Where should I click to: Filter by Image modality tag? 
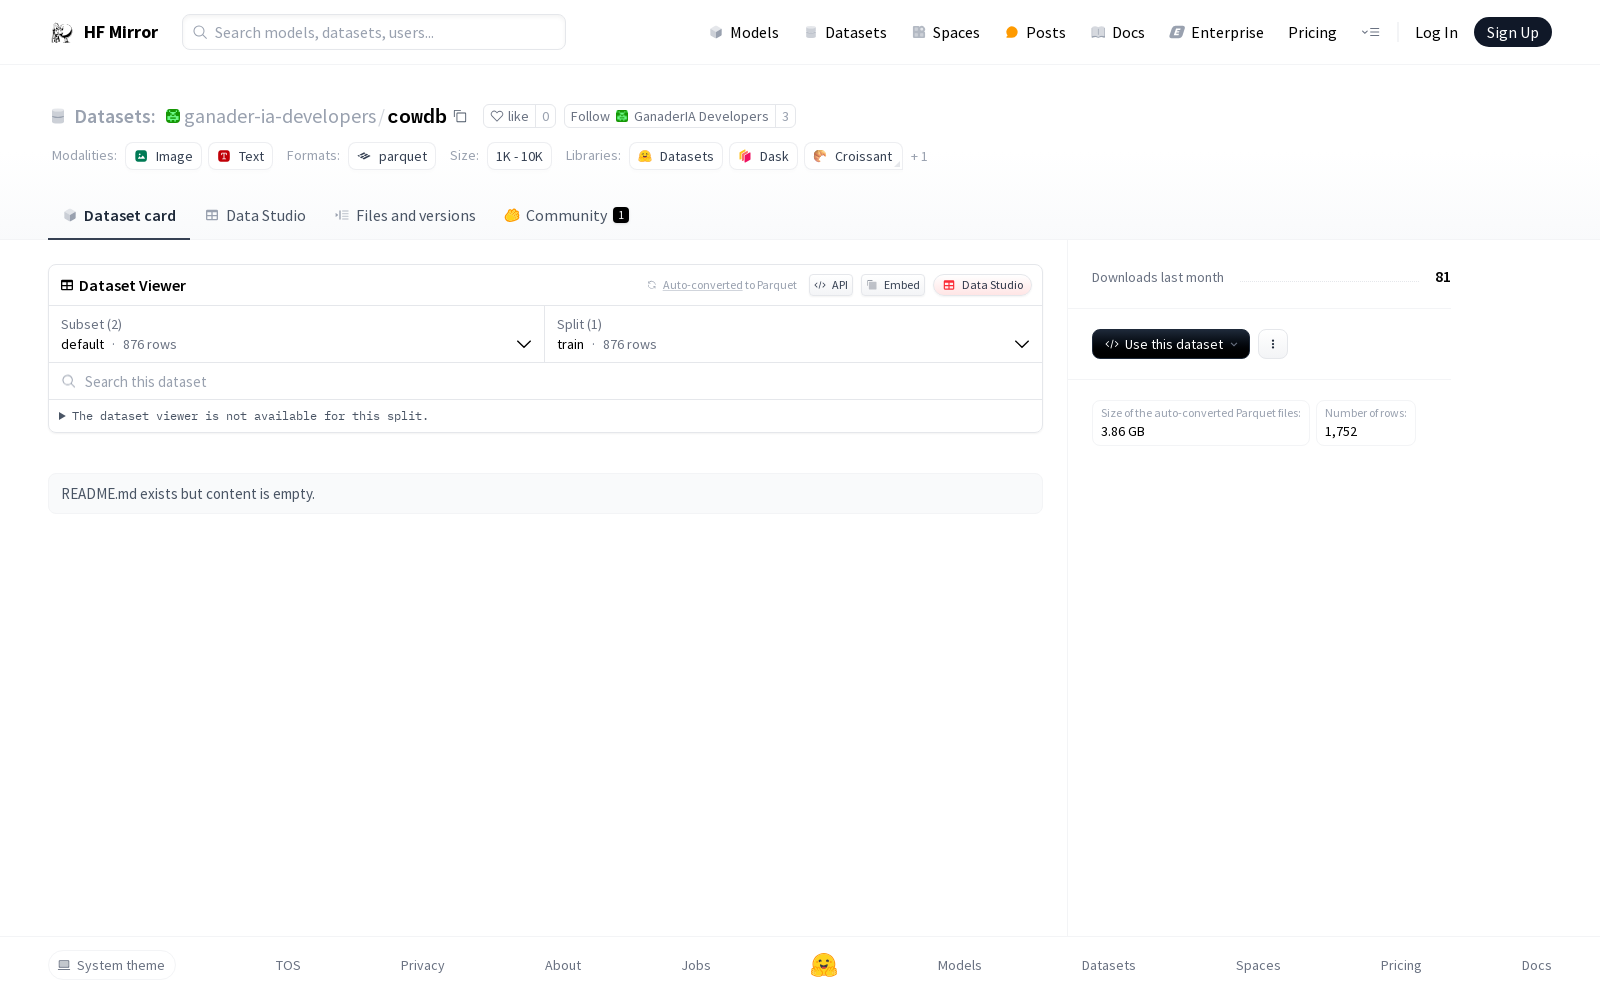click(x=164, y=156)
